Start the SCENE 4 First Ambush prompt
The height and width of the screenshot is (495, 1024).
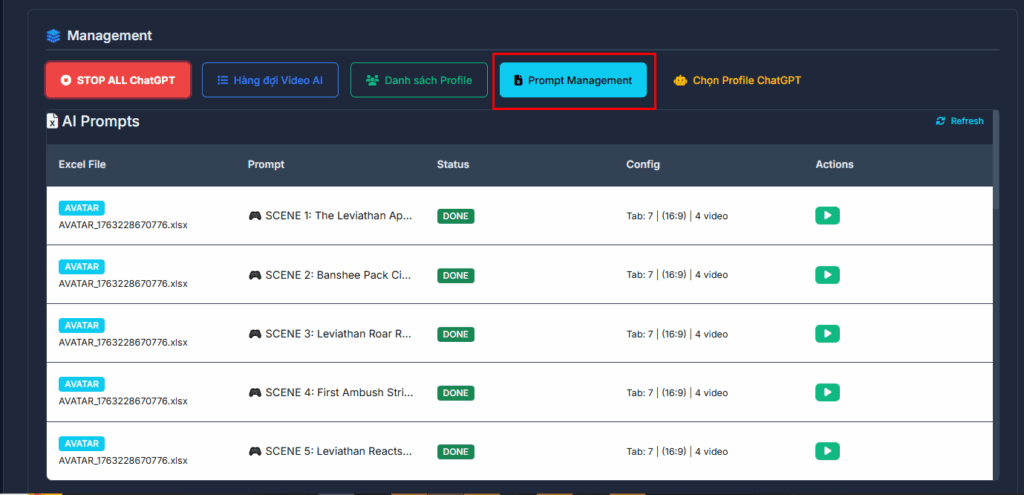[x=827, y=392]
